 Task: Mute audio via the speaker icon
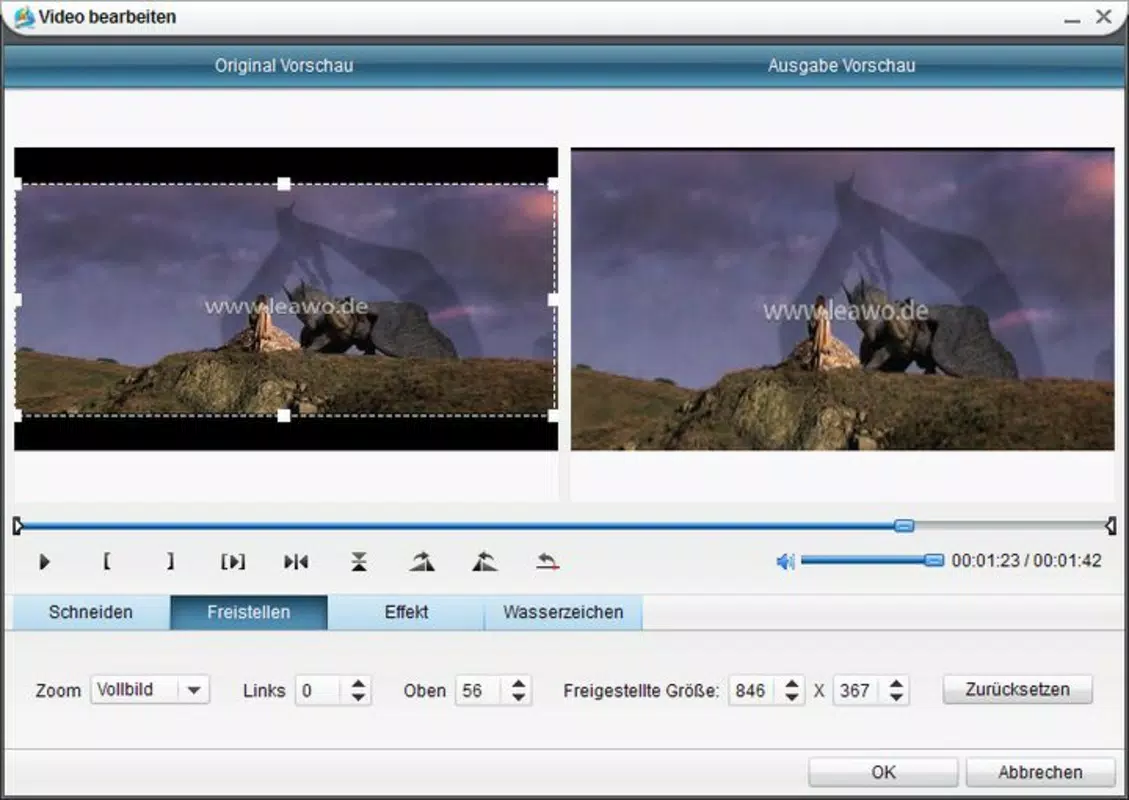[785, 561]
